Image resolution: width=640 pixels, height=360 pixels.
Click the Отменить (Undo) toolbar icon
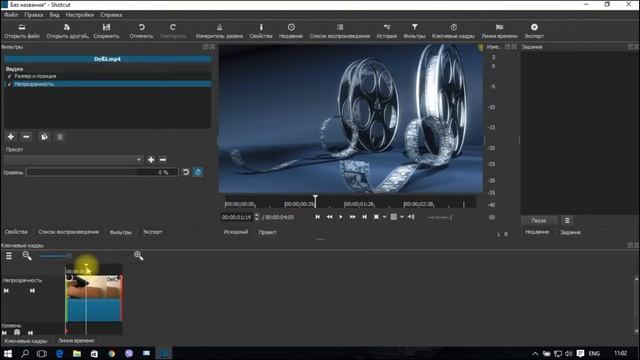(x=142, y=27)
